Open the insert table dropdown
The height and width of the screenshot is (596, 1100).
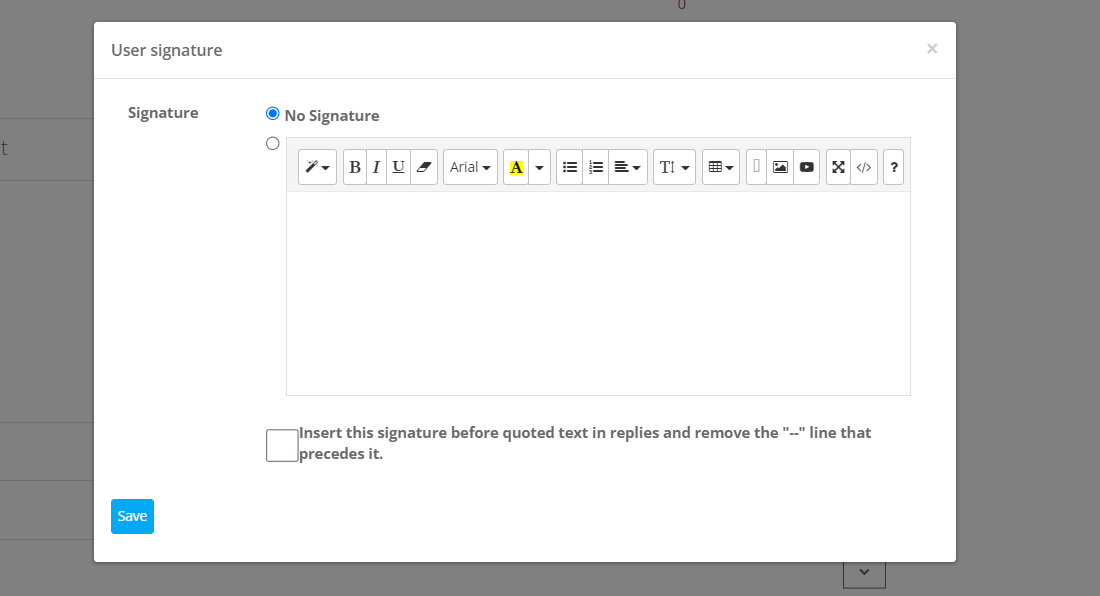(x=720, y=167)
